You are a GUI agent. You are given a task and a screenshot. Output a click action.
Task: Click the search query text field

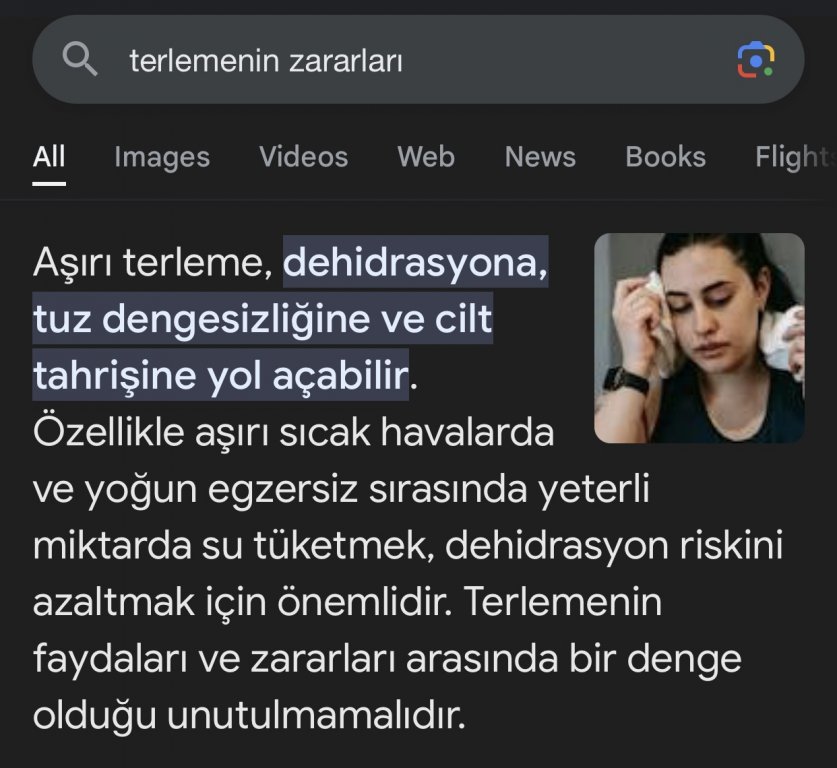(x=418, y=60)
